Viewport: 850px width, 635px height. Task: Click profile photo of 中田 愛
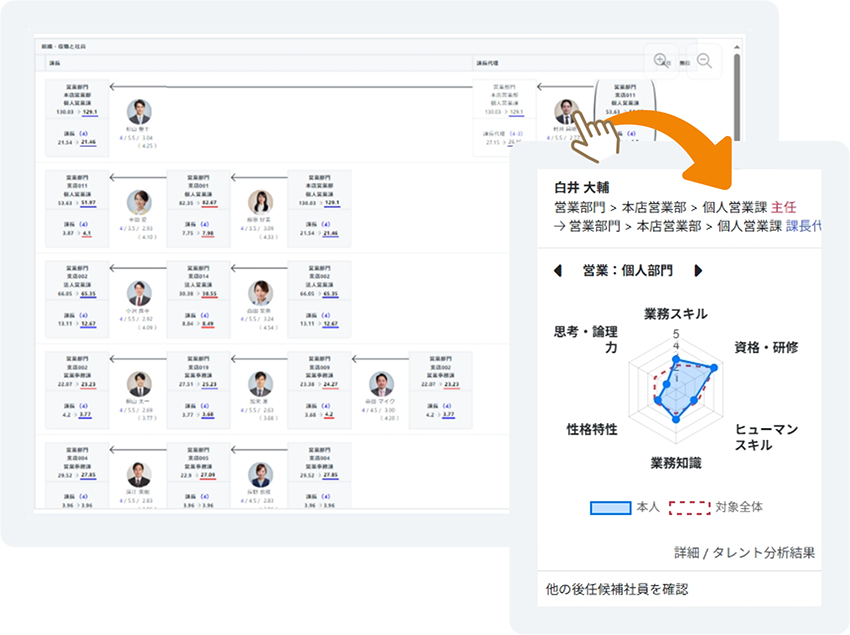[139, 202]
